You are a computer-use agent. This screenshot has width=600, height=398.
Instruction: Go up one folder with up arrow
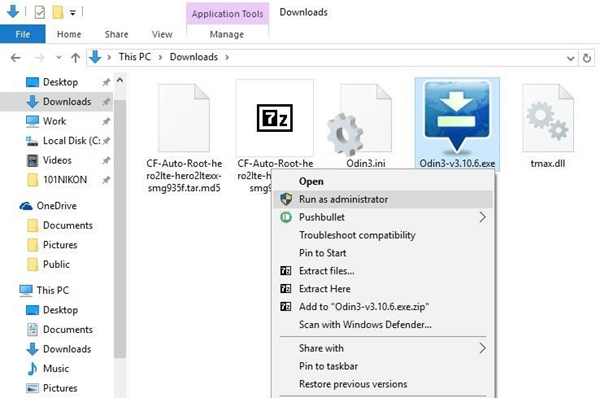(x=75, y=58)
